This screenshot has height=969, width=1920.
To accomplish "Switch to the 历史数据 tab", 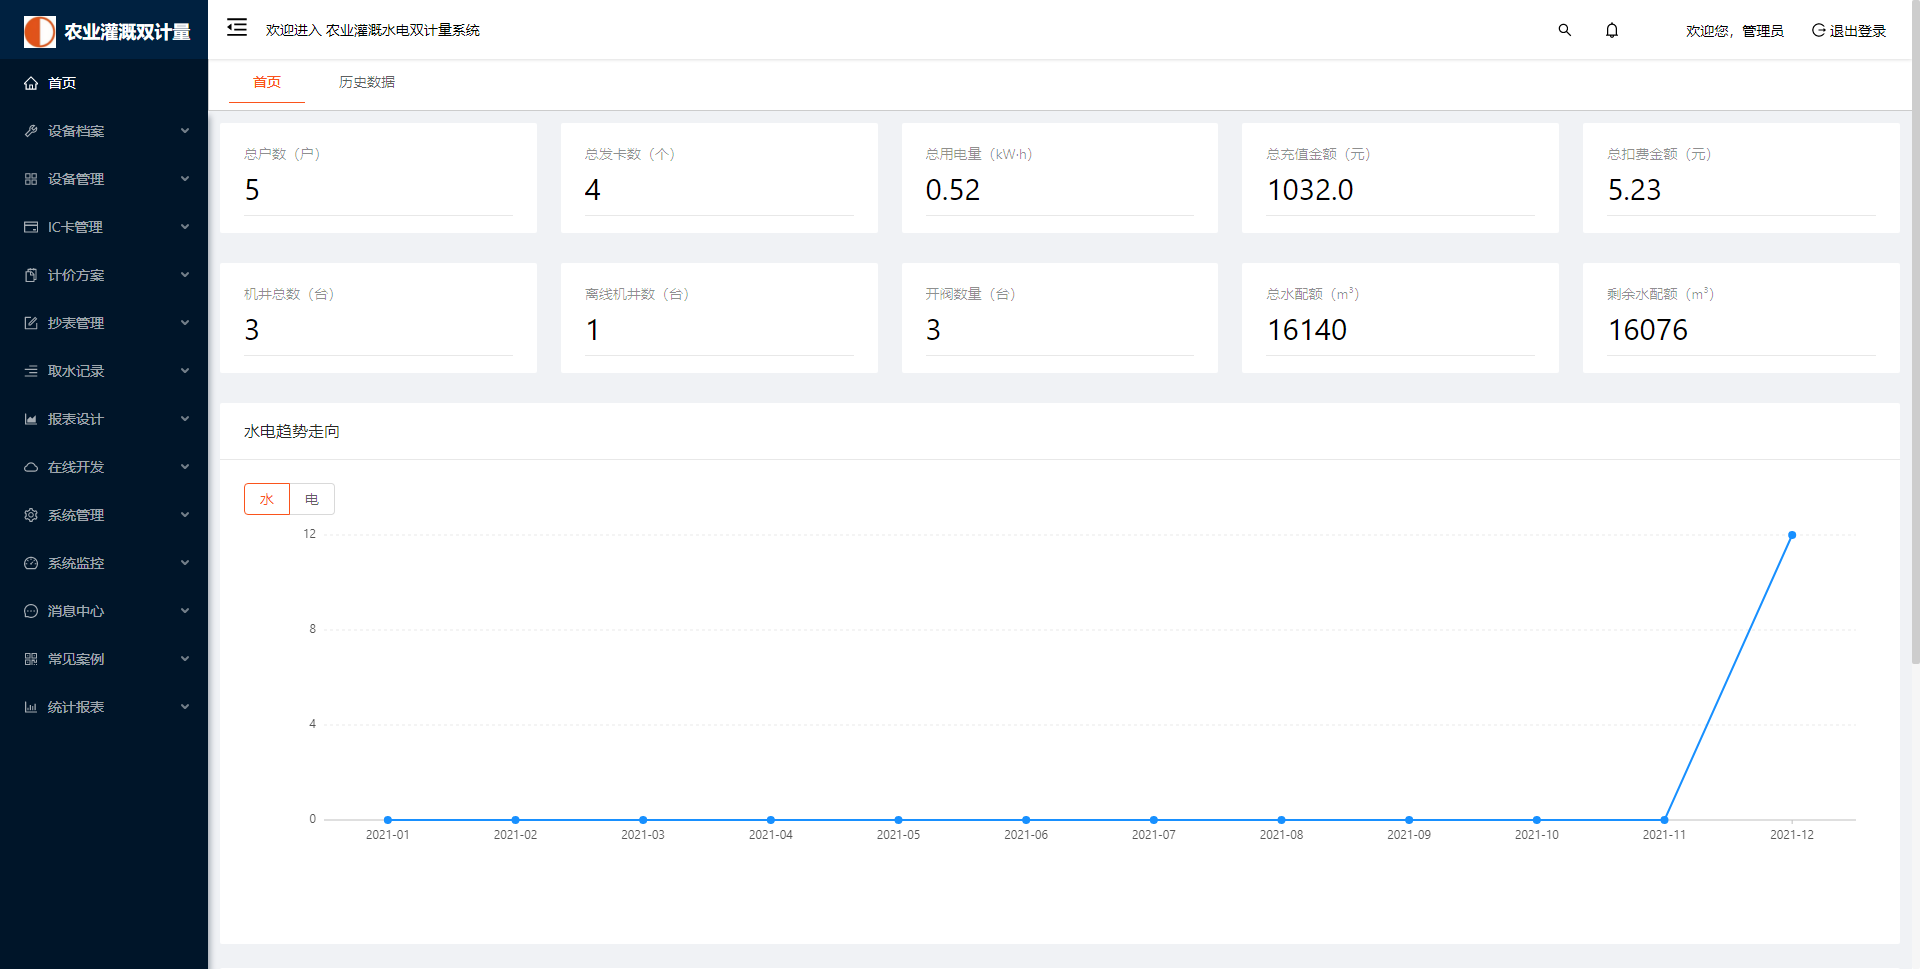I will (x=367, y=82).
